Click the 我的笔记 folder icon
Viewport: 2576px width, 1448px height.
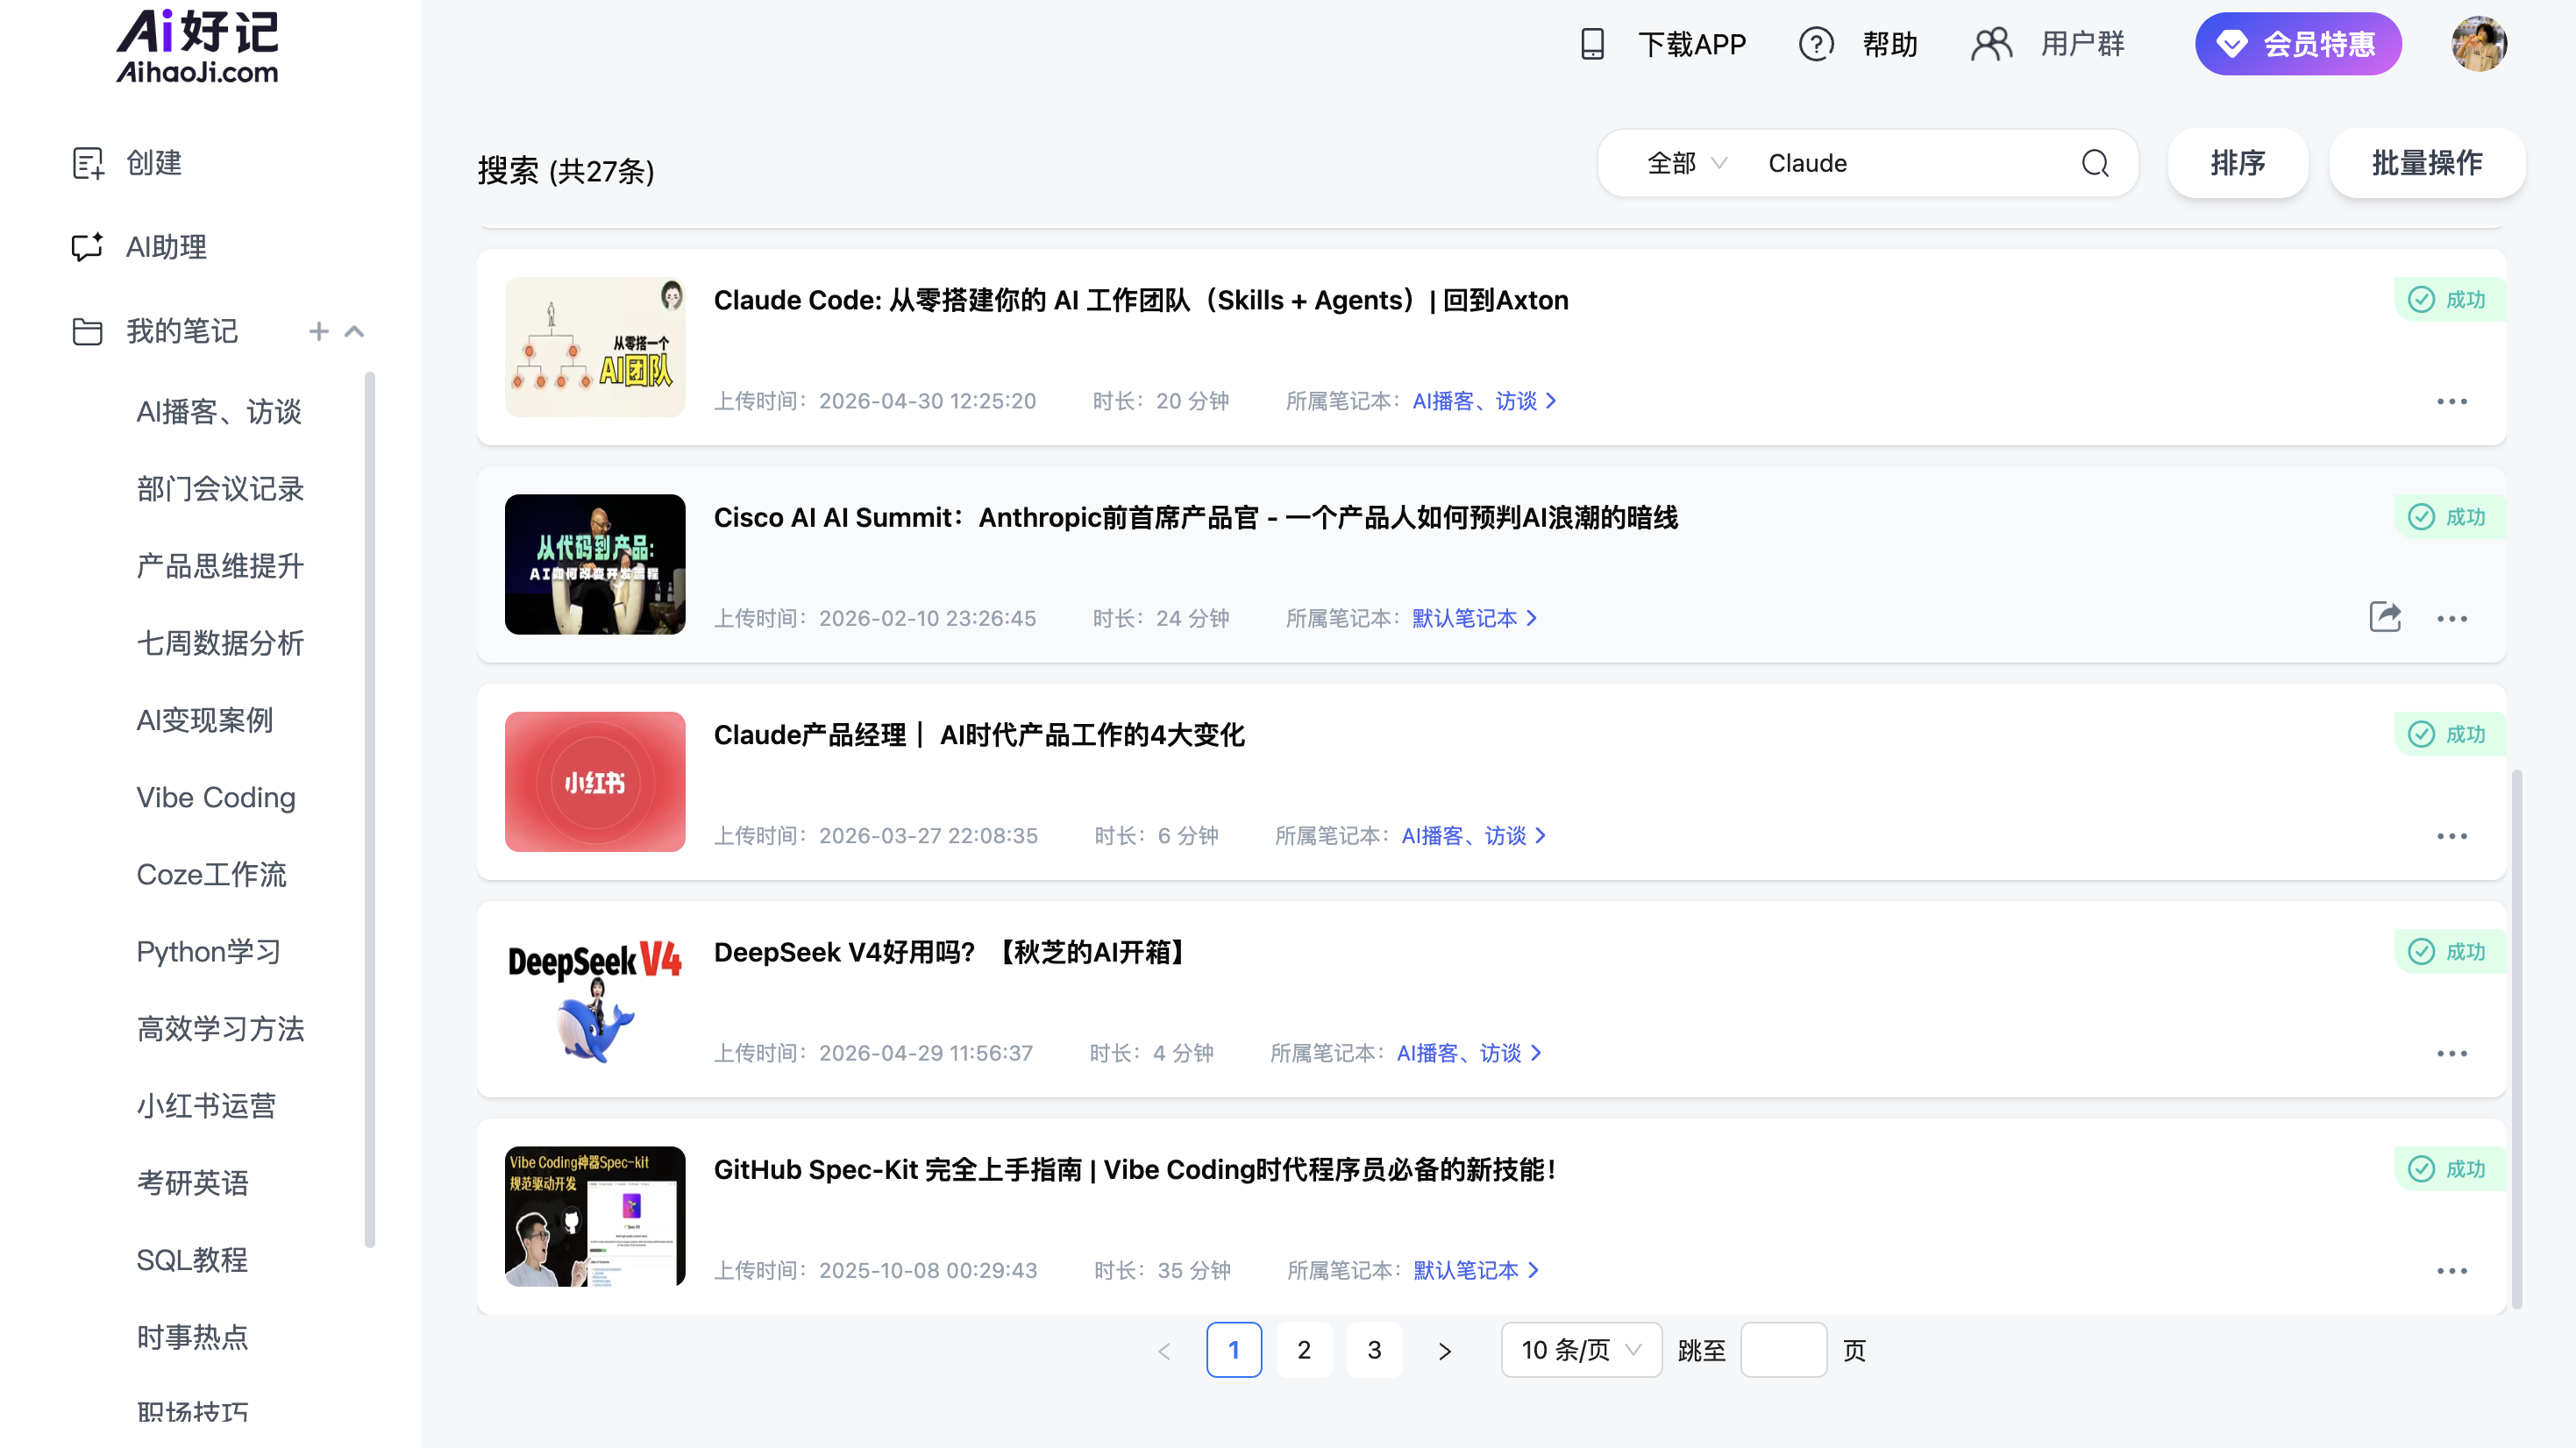coord(88,331)
